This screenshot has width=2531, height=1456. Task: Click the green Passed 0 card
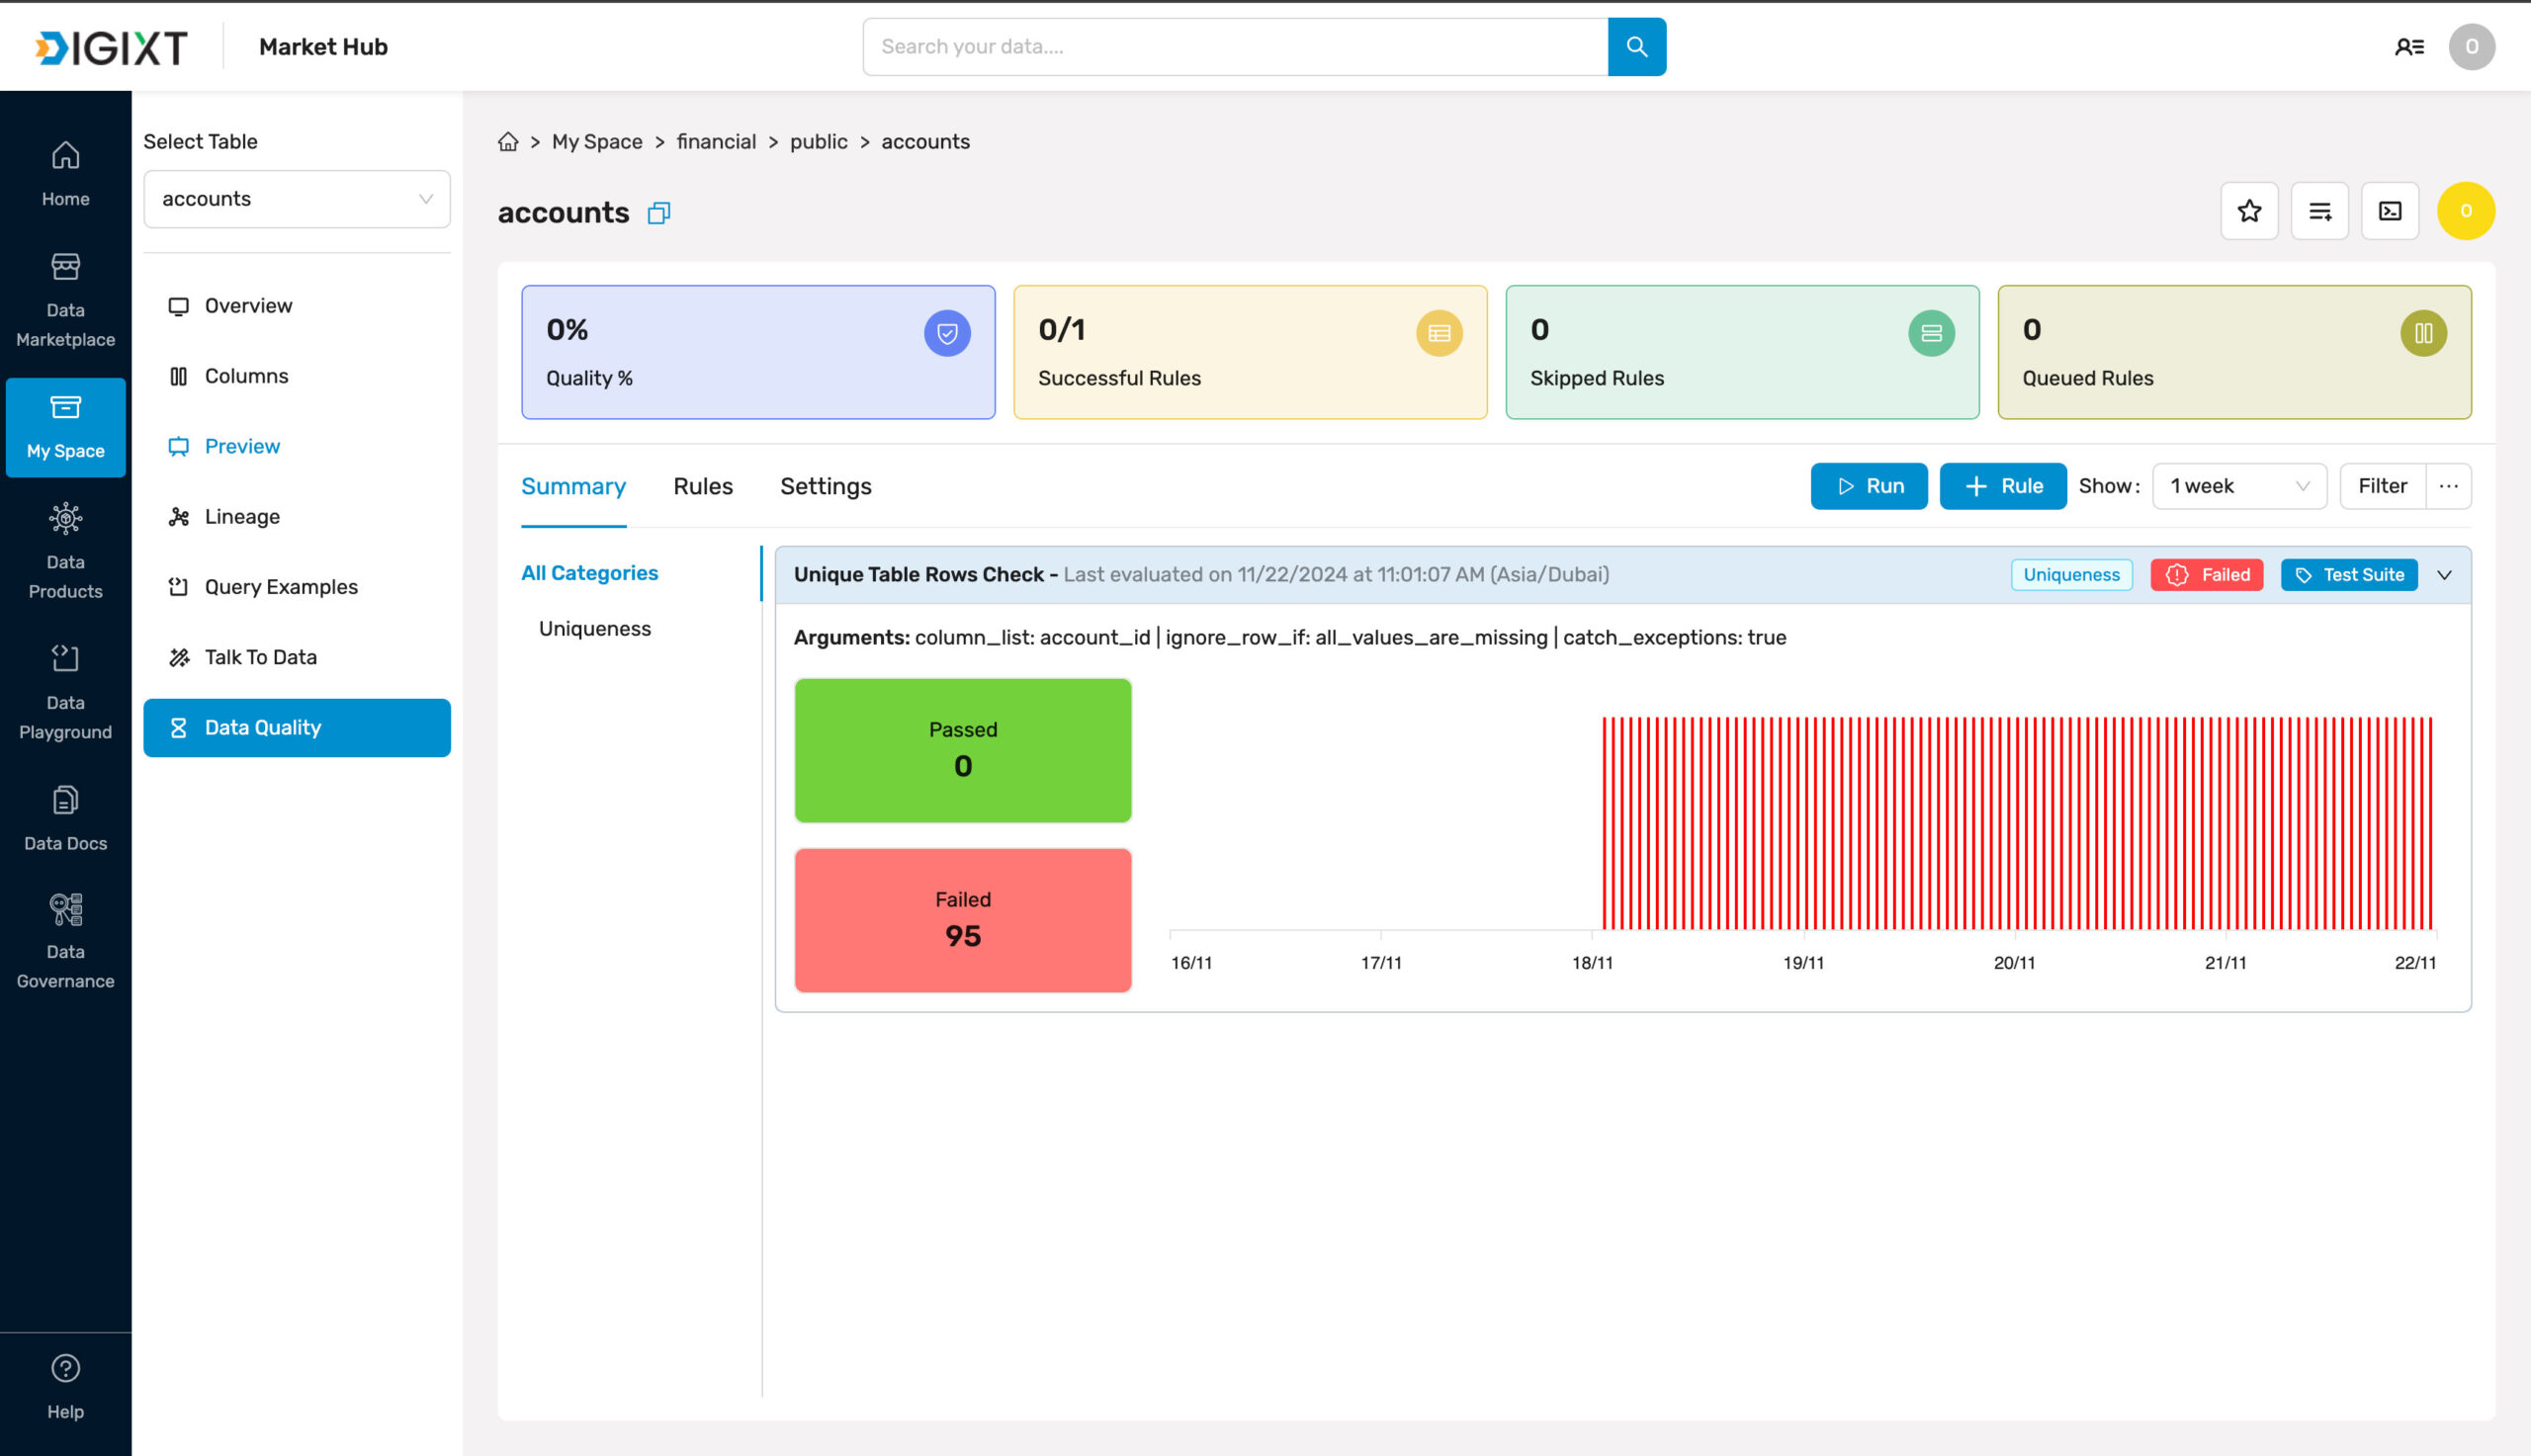(962, 751)
